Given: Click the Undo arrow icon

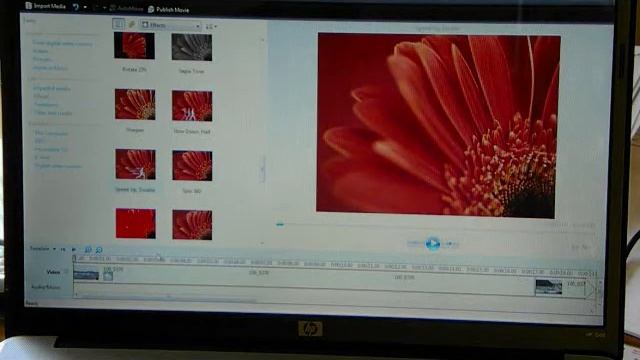Looking at the screenshot, I should click(76, 7).
